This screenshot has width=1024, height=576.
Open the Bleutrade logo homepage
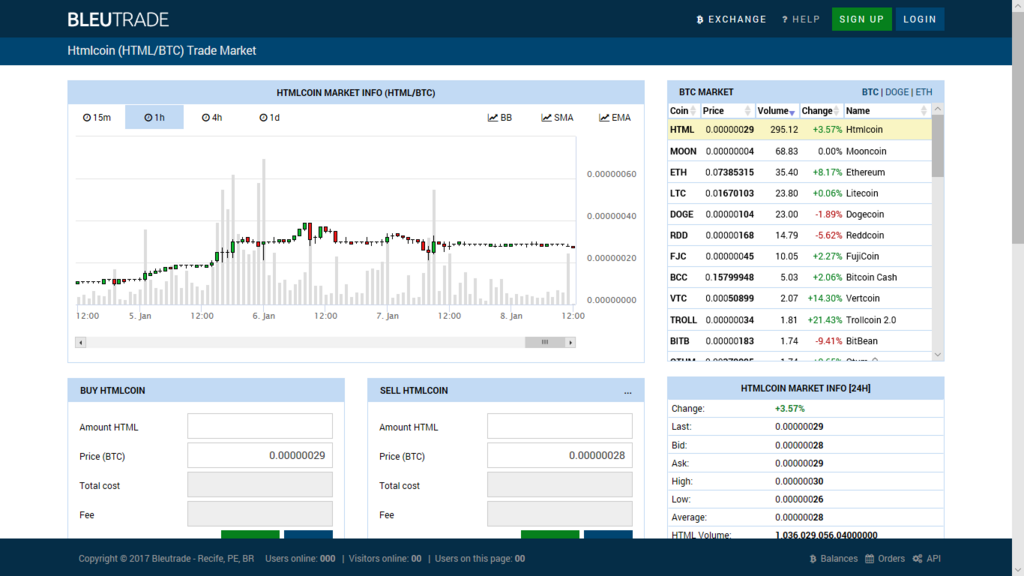pyautogui.click(x=118, y=20)
